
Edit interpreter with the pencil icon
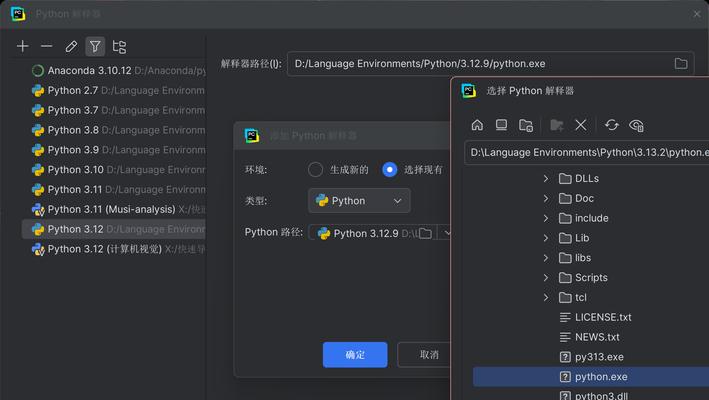pyautogui.click(x=71, y=46)
